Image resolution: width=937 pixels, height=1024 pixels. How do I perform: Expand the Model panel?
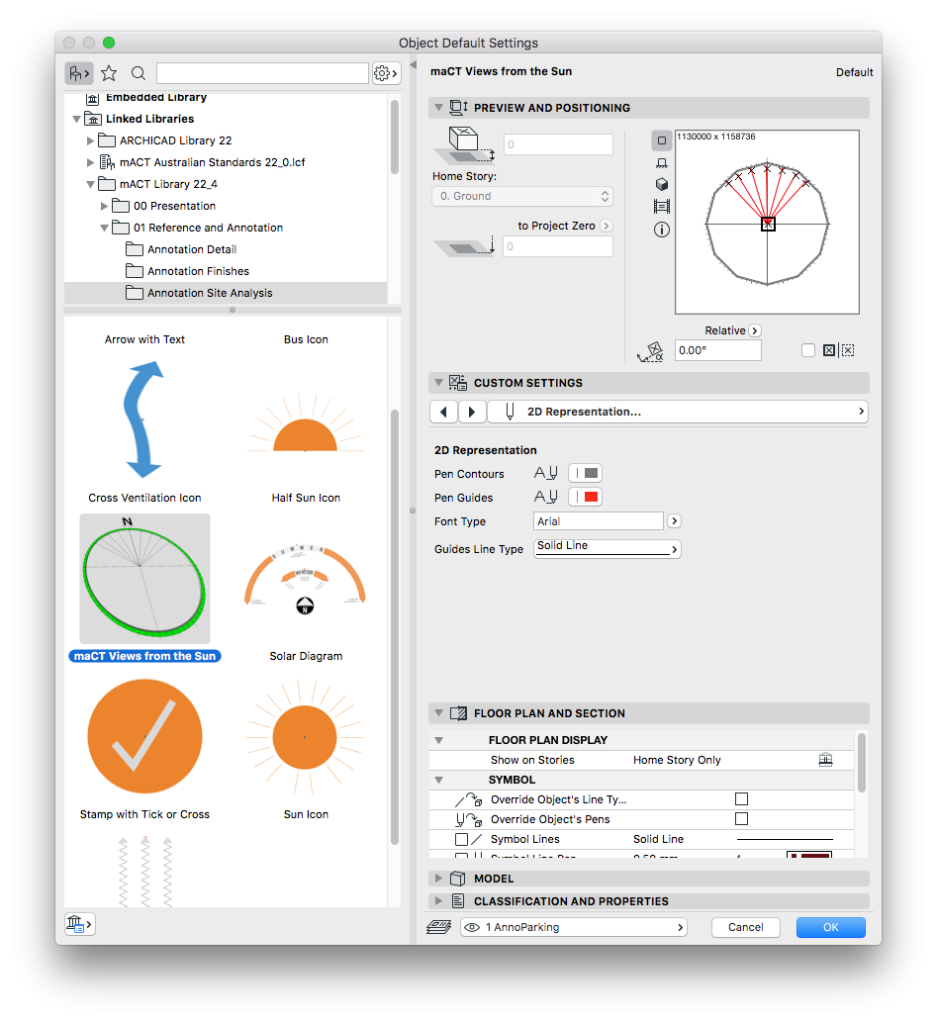pos(439,878)
